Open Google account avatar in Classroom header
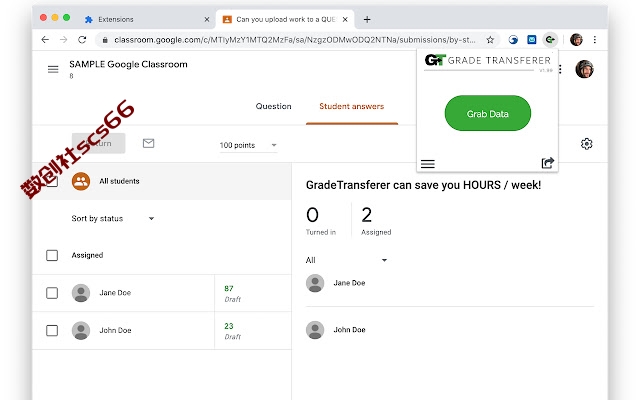The width and height of the screenshot is (640, 400). point(584,69)
